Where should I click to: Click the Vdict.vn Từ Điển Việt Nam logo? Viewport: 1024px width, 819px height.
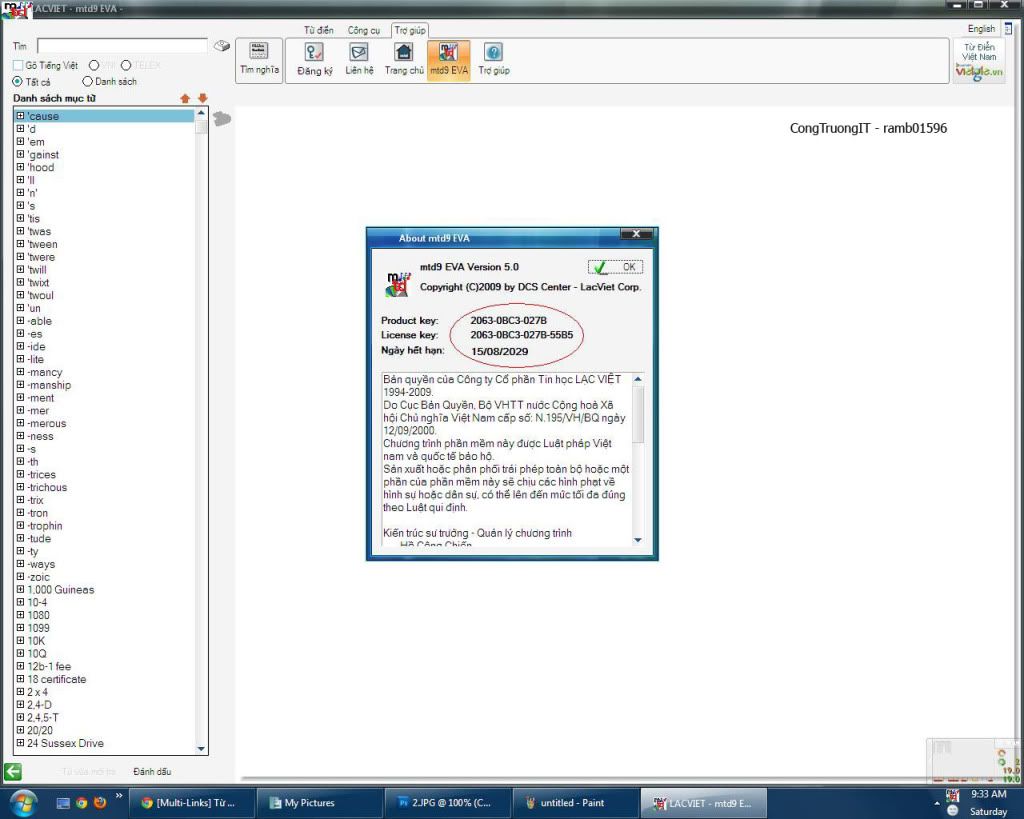click(978, 60)
